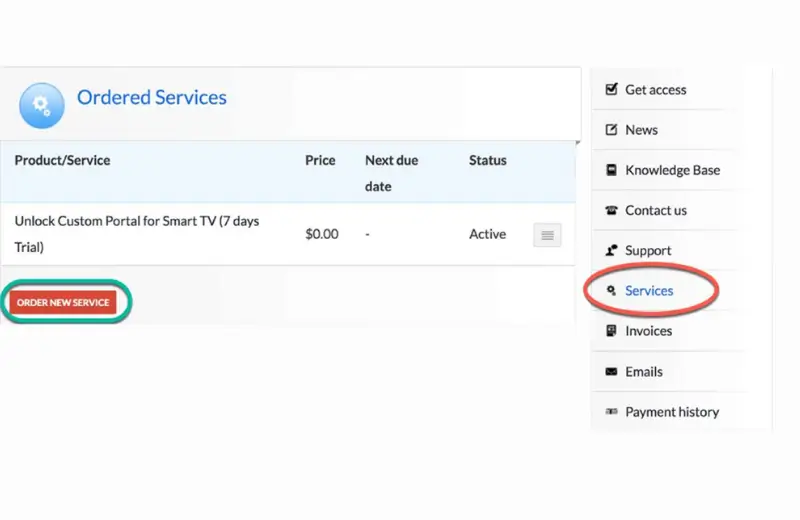Click the $0.00 price value
The image size is (800, 520).
click(x=322, y=234)
